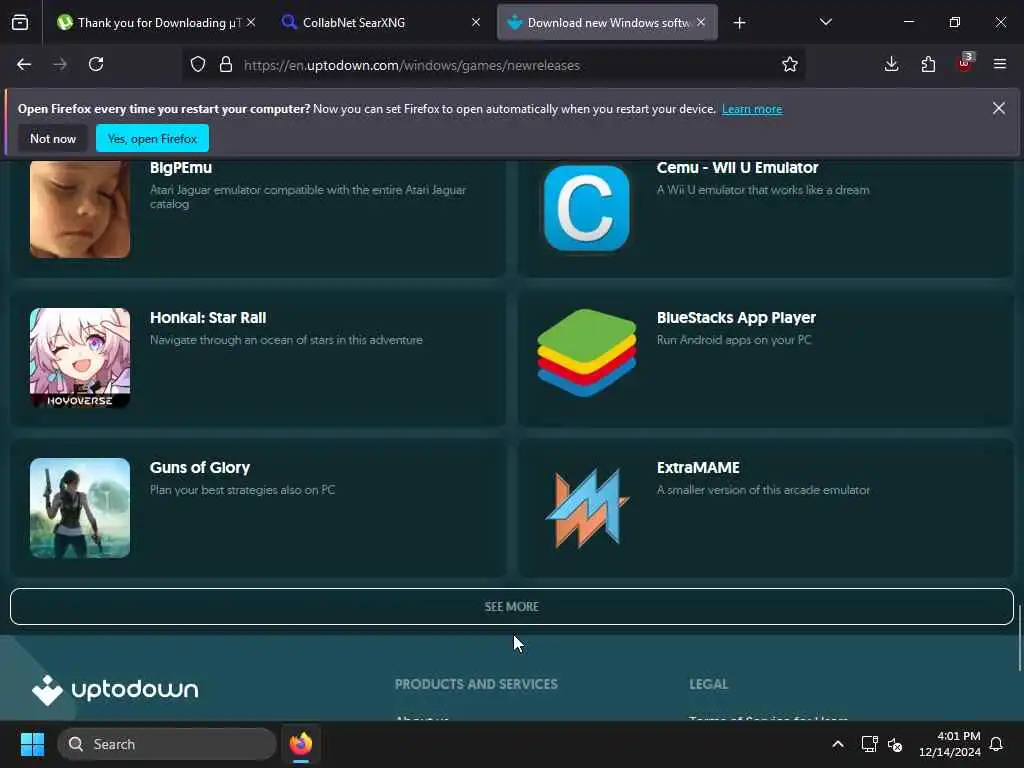Click the Guns of Glory thumbnail
Screen dimensions: 1024x768
tap(80, 508)
